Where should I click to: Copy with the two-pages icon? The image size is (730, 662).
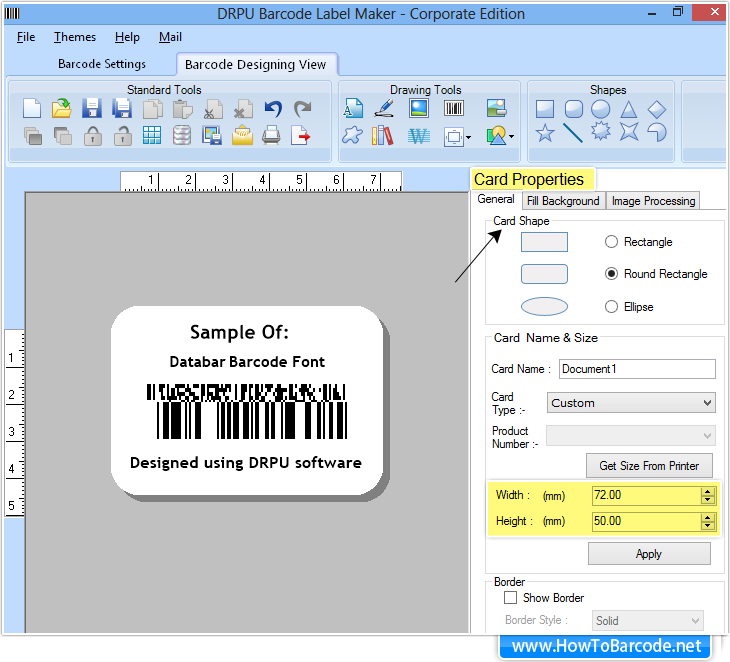coord(152,109)
